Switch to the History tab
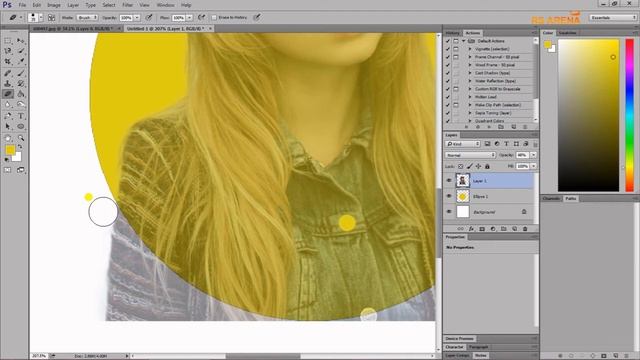This screenshot has width=640, height=360. (452, 33)
